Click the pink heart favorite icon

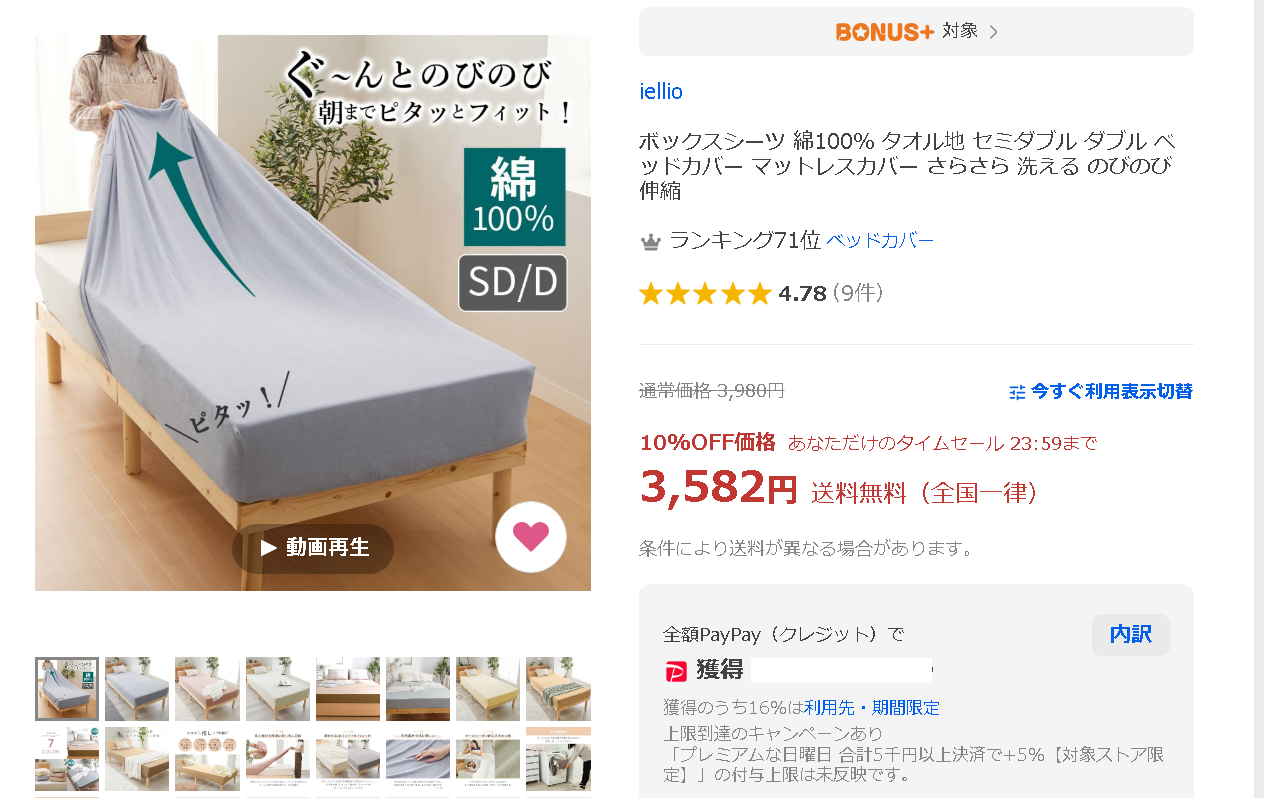tap(531, 537)
